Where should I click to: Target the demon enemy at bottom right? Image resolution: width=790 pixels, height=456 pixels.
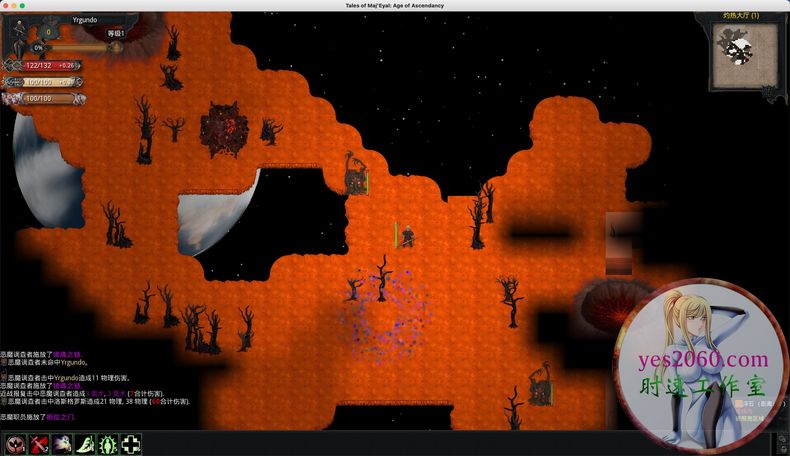click(x=543, y=385)
